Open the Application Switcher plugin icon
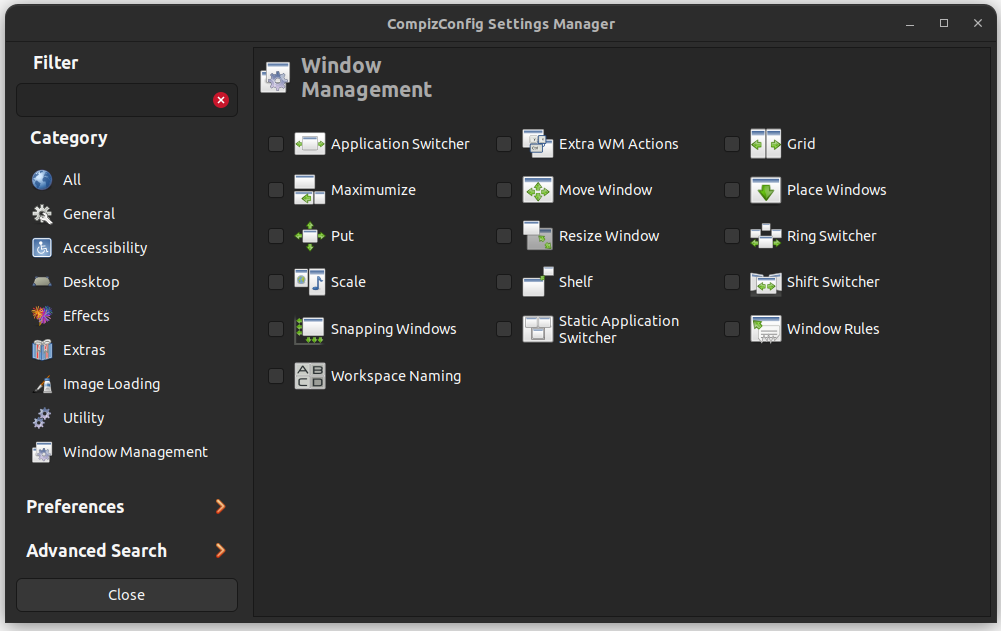Viewport: 1001px width, 631px height. (x=310, y=144)
